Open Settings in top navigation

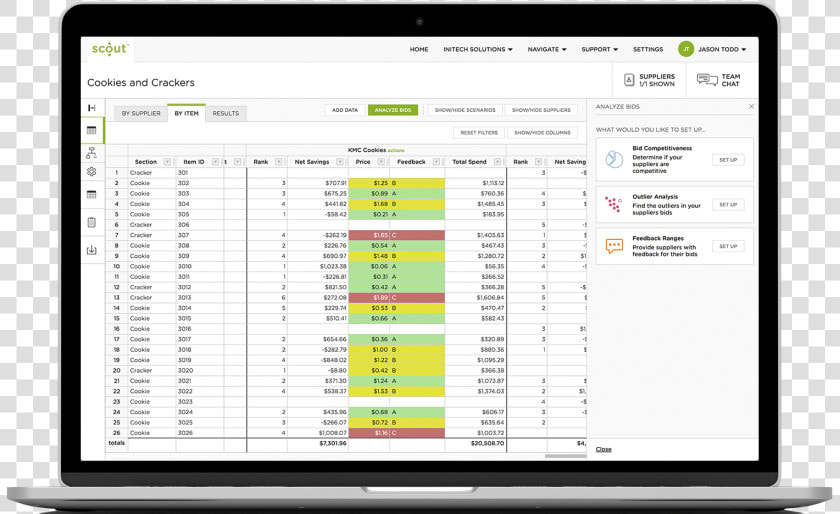pos(648,49)
